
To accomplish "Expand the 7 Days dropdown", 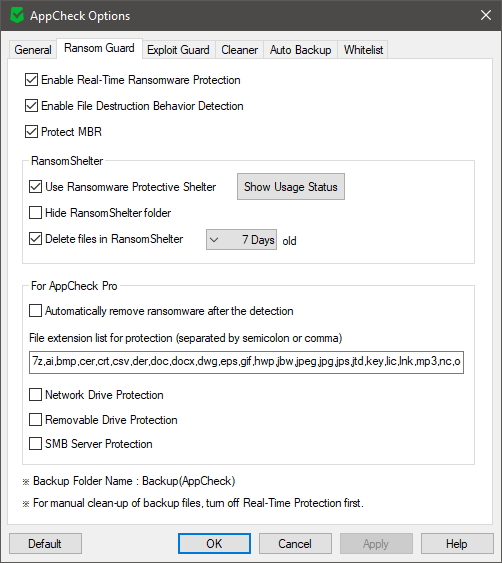I will tap(241, 239).
